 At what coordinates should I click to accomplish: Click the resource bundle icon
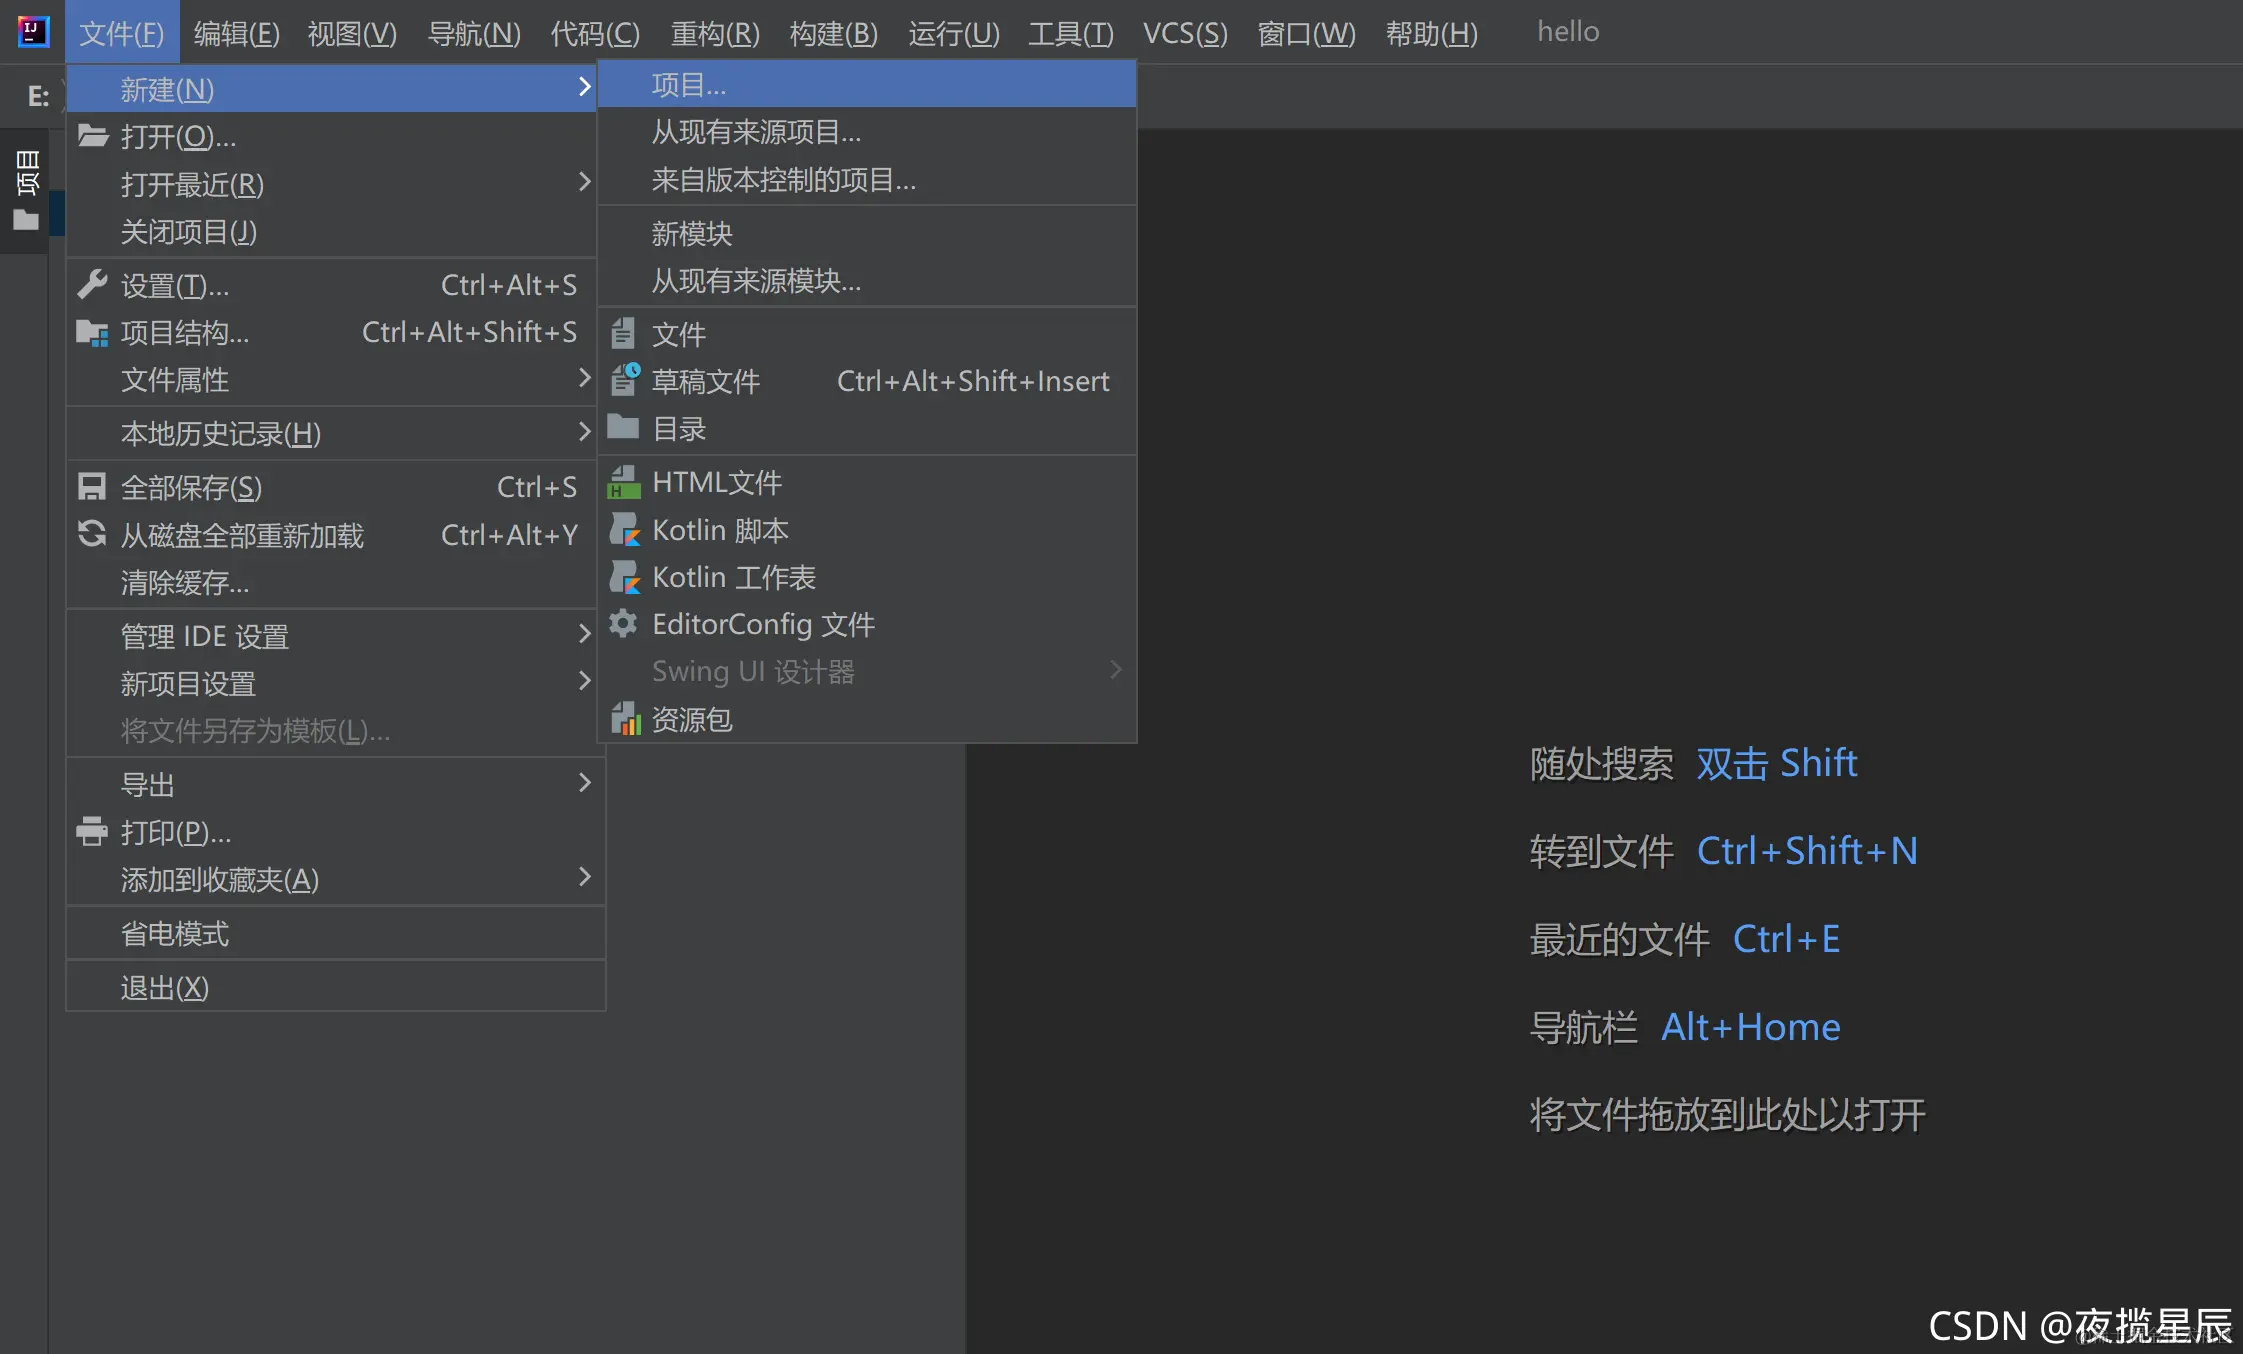[x=624, y=719]
